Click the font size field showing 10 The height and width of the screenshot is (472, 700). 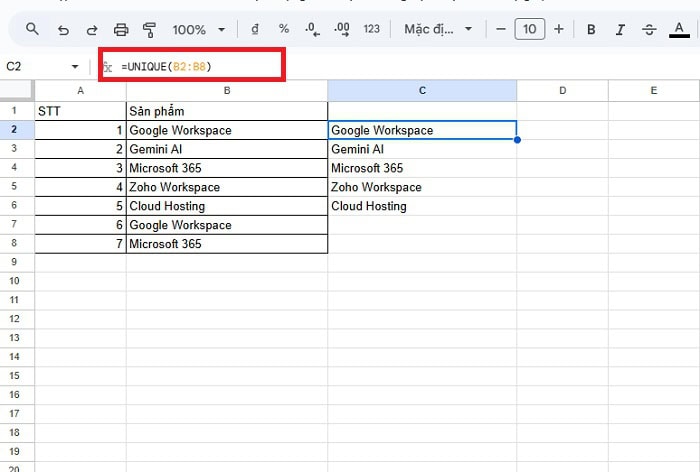(529, 29)
